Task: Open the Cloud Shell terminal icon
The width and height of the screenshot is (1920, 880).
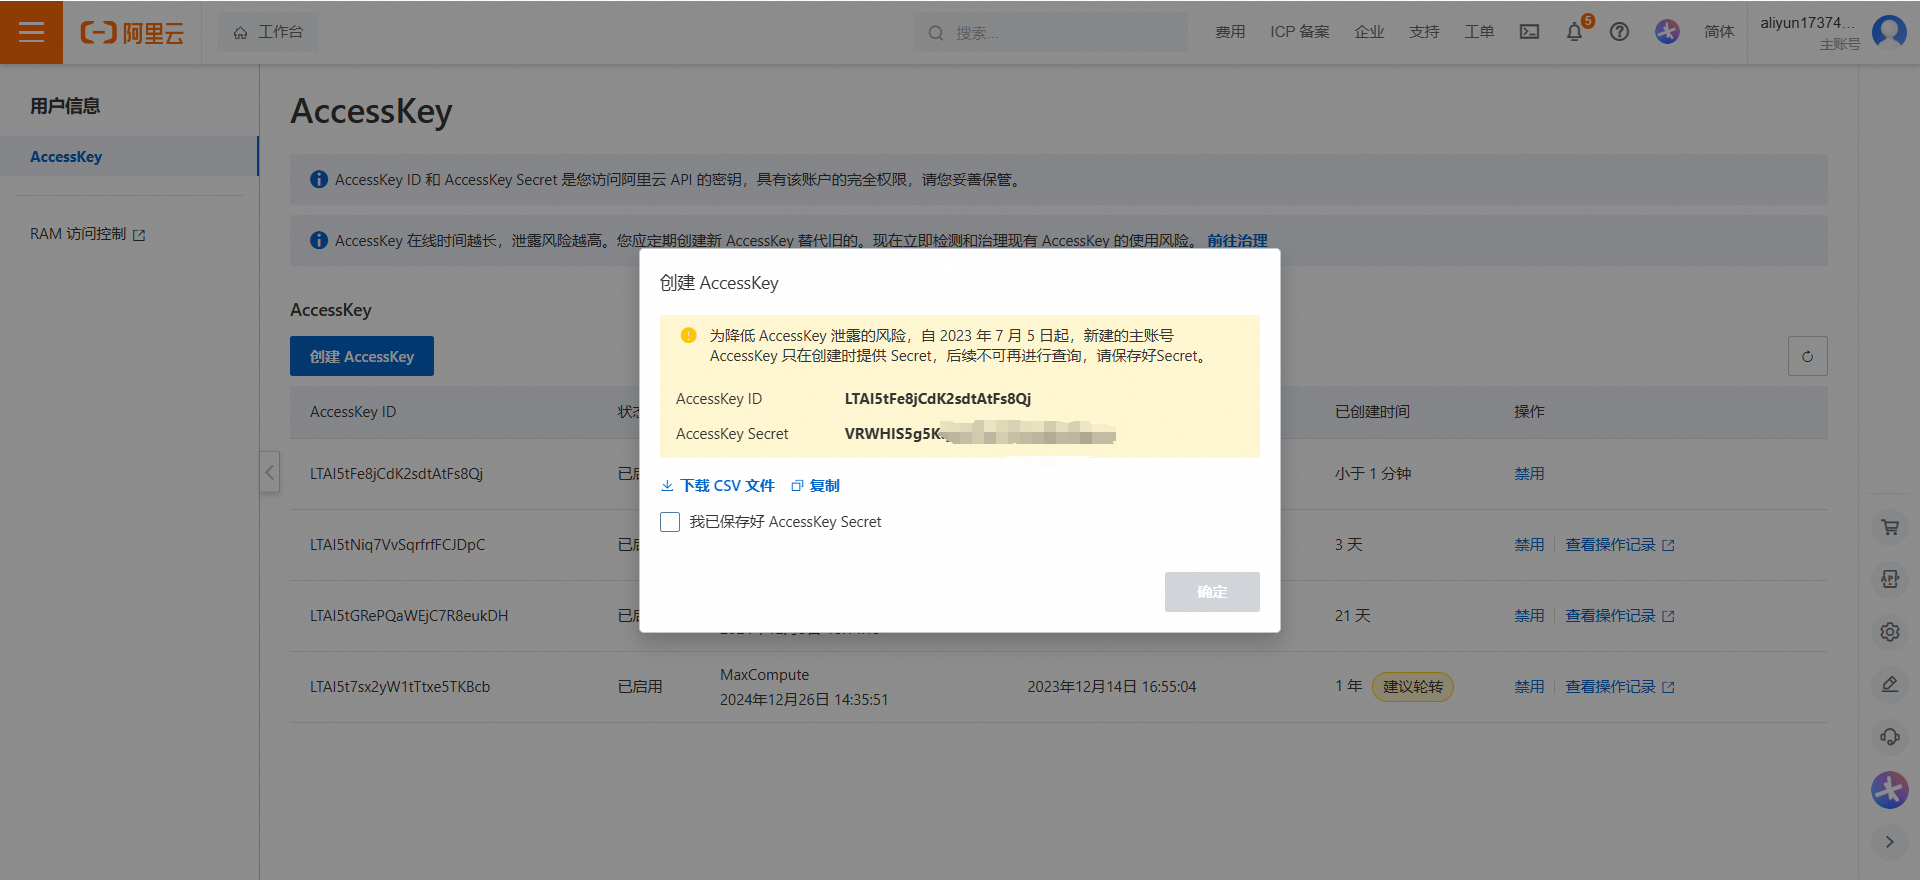Action: click(x=1529, y=32)
